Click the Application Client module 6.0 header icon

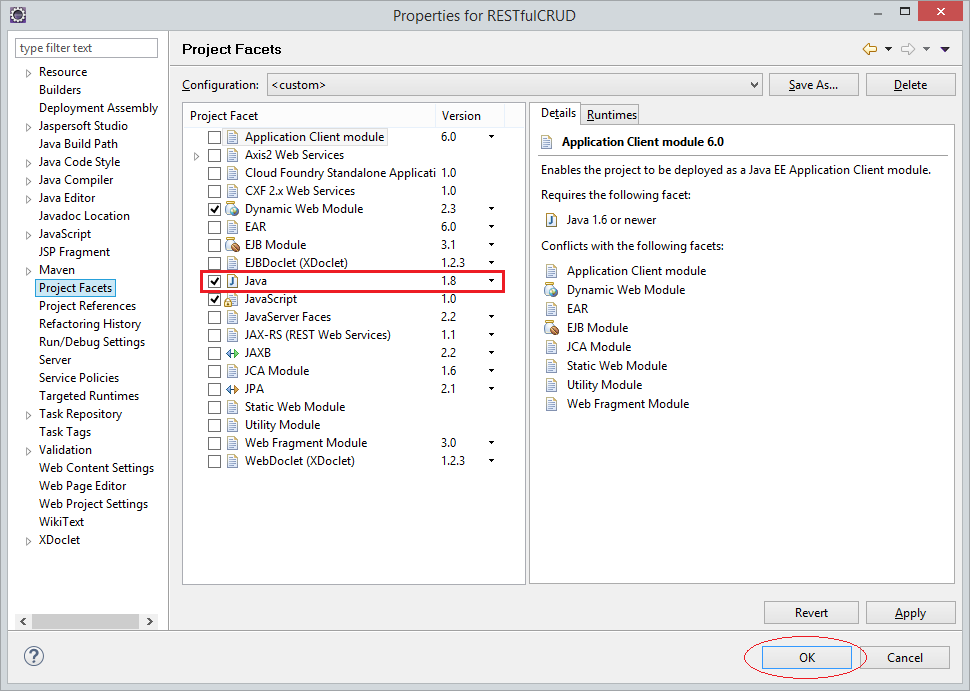tap(547, 142)
